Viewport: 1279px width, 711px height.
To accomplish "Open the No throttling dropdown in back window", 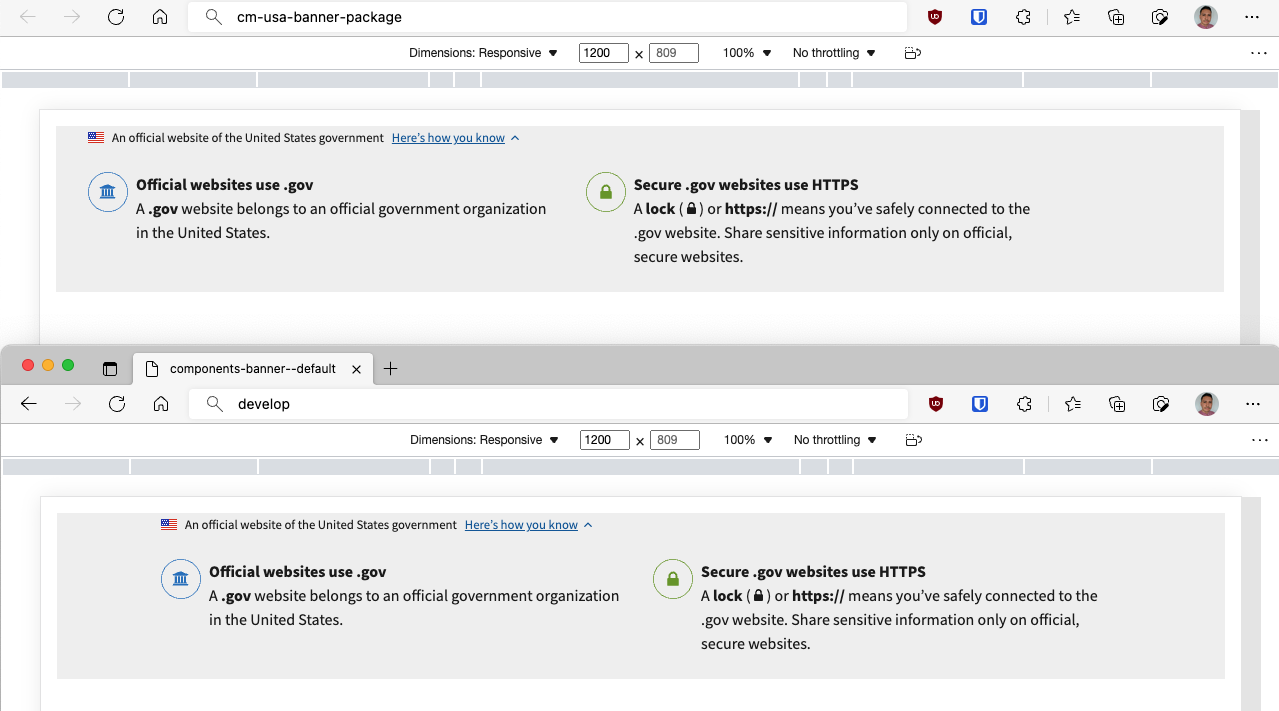I will click(834, 53).
